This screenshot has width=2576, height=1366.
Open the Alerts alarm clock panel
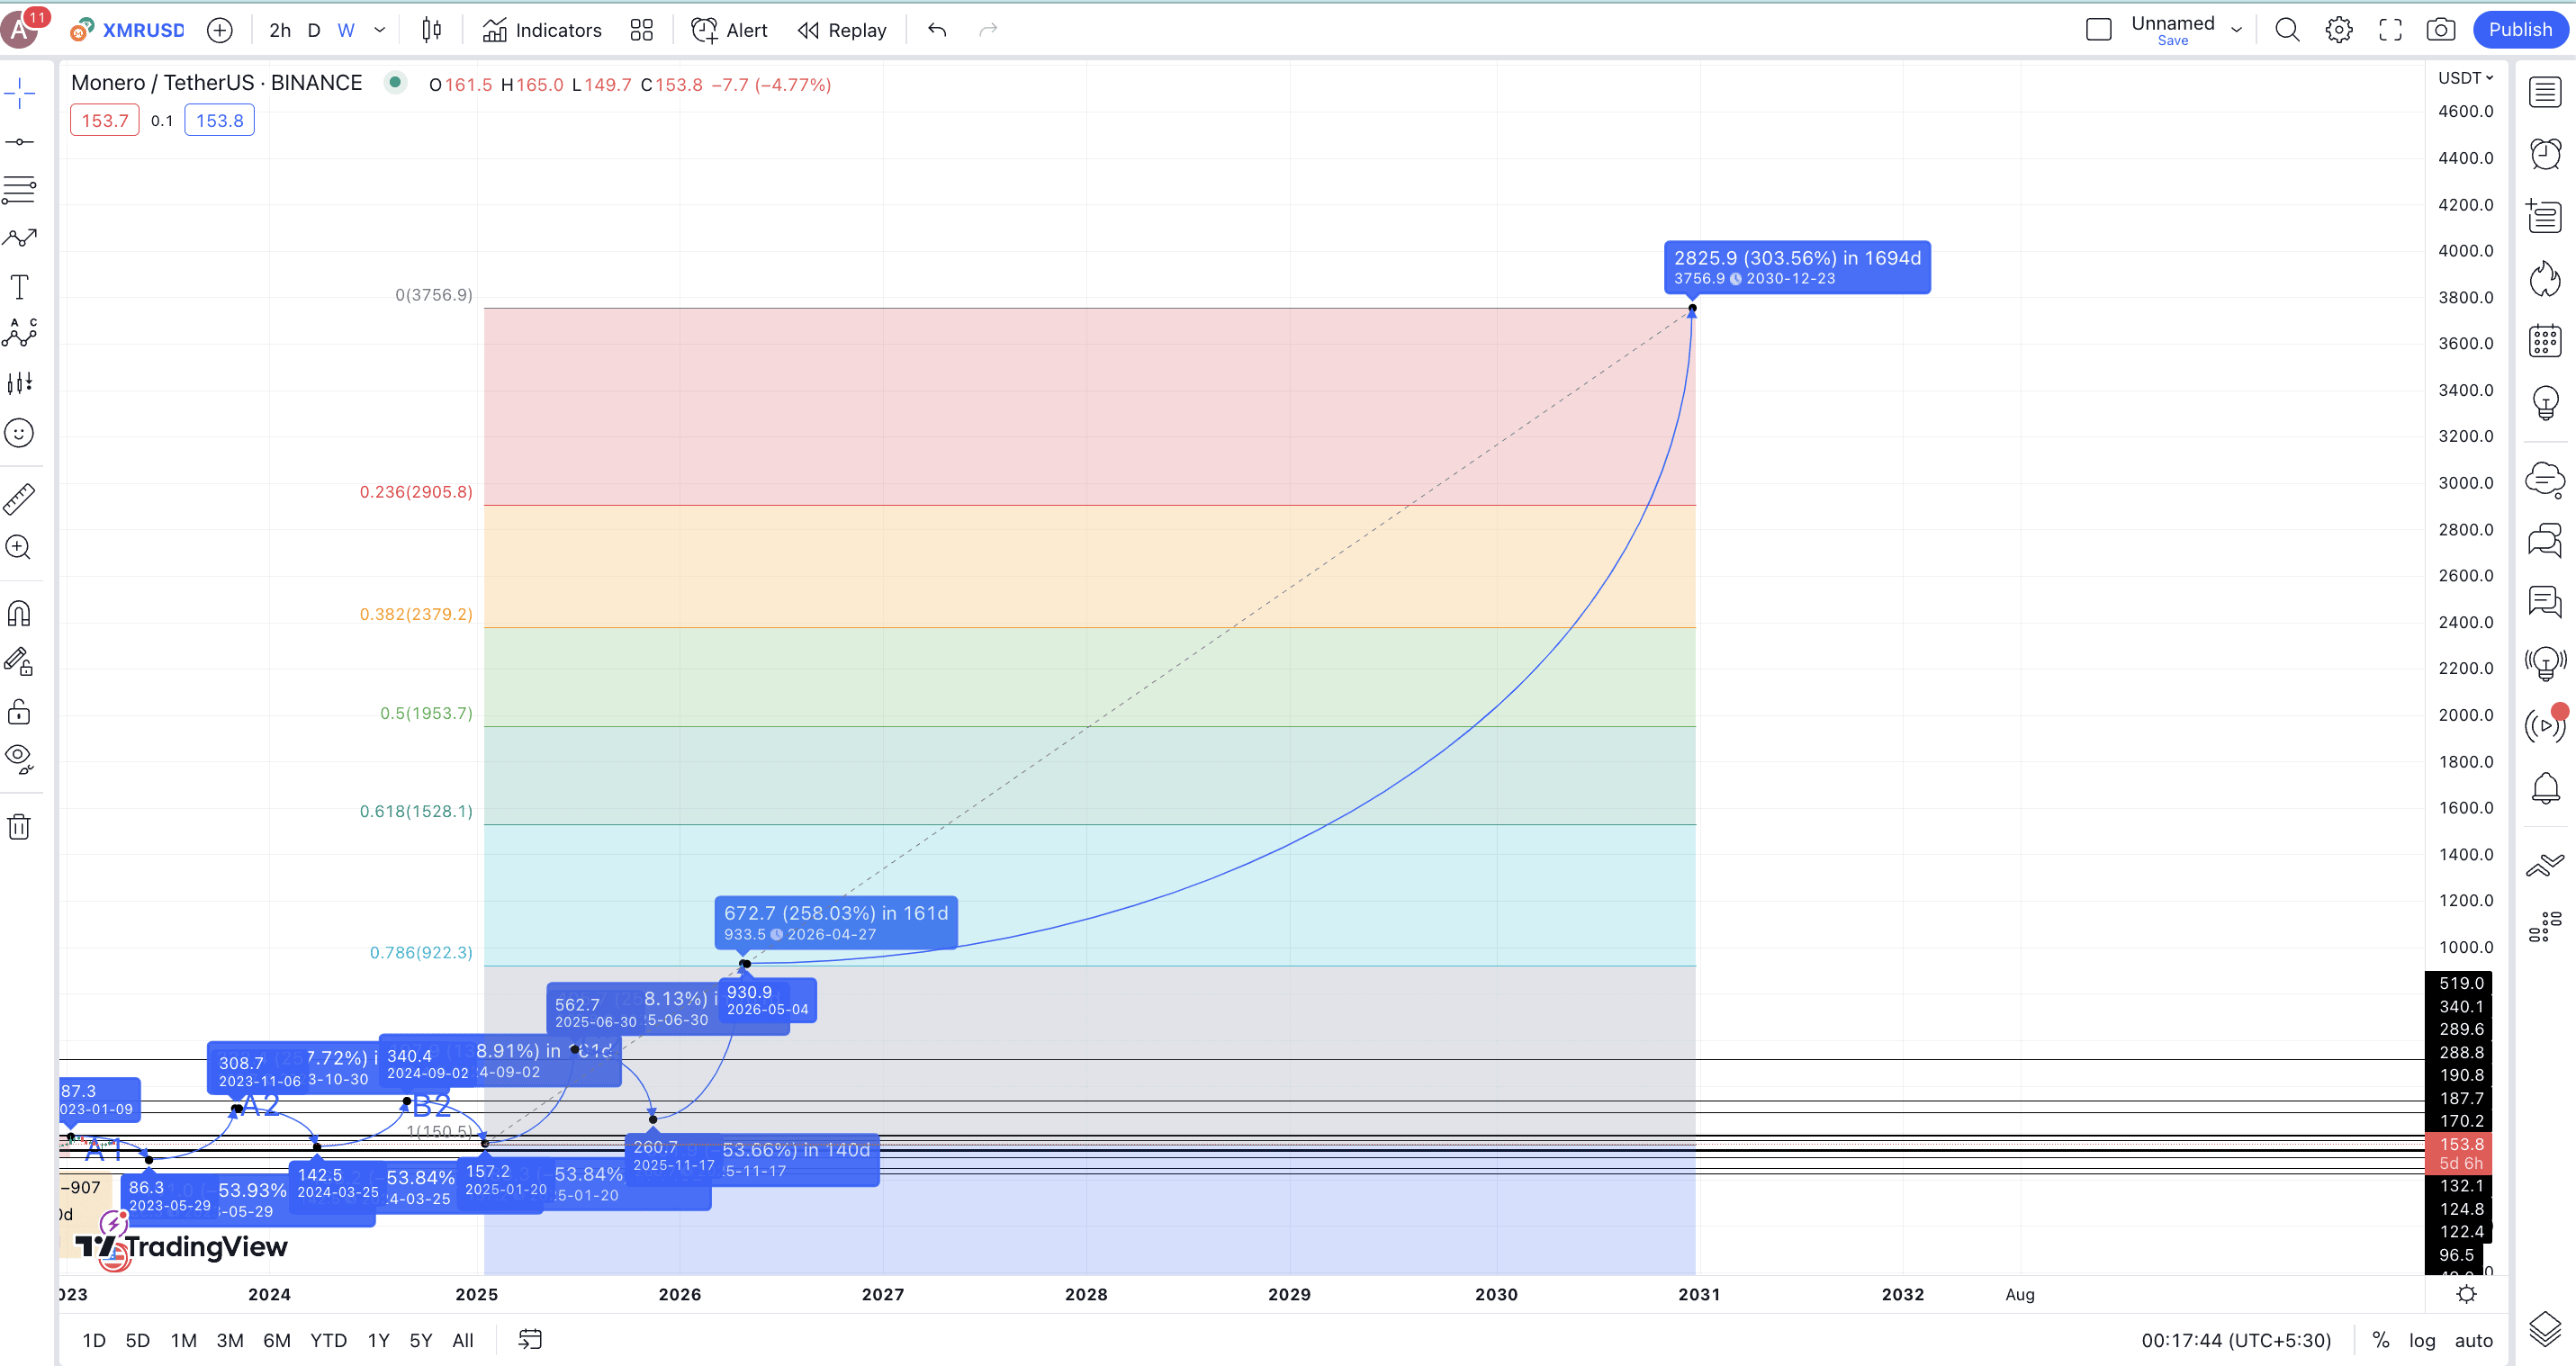pyautogui.click(x=2545, y=154)
